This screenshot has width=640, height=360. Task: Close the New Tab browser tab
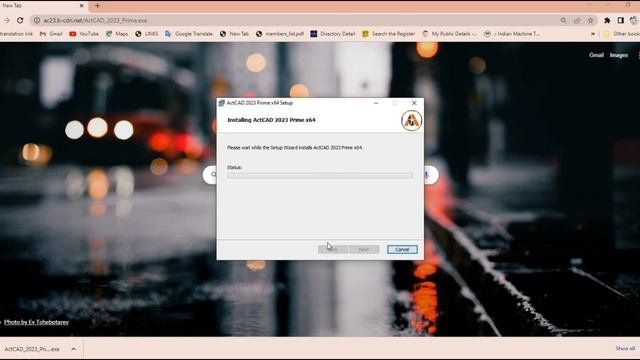coord(81,6)
